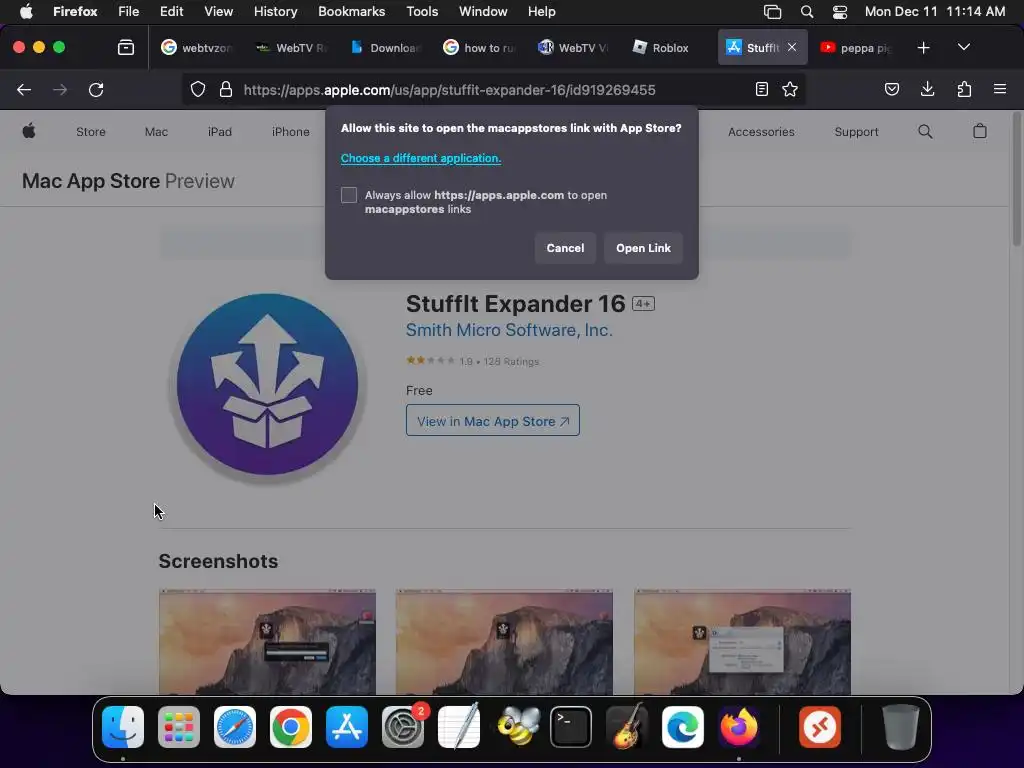Click iPhone in Apple navigation
Image resolution: width=1024 pixels, height=768 pixels.
[x=291, y=132]
